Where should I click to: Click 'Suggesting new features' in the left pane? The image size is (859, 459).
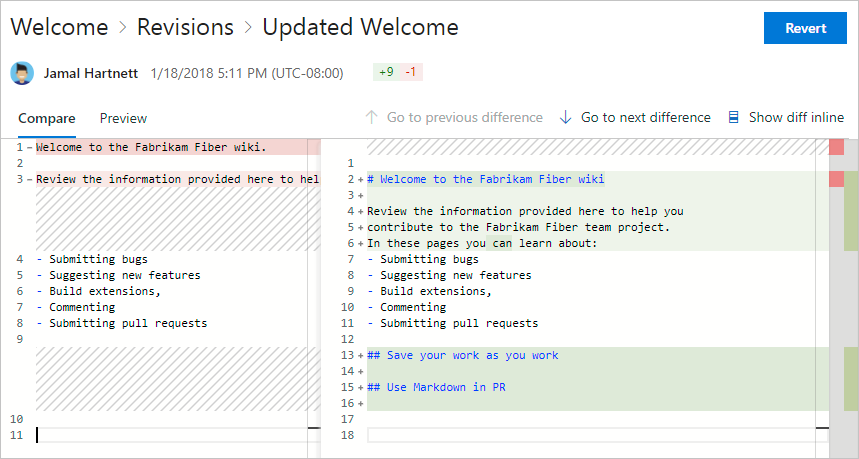tap(125, 275)
